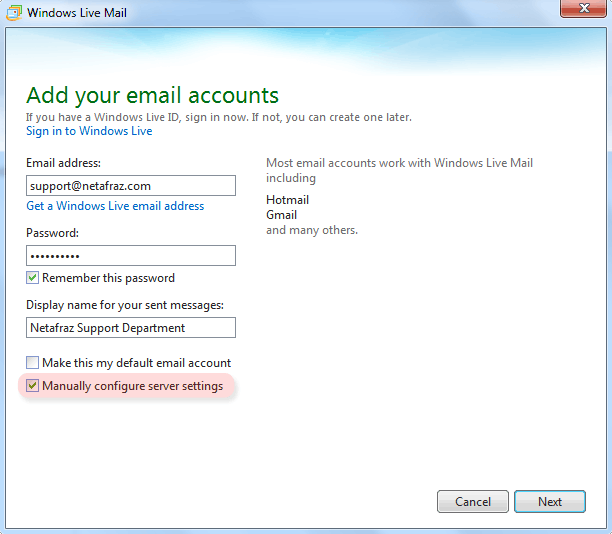Click the Display name for your sent messages label

[x=125, y=305]
